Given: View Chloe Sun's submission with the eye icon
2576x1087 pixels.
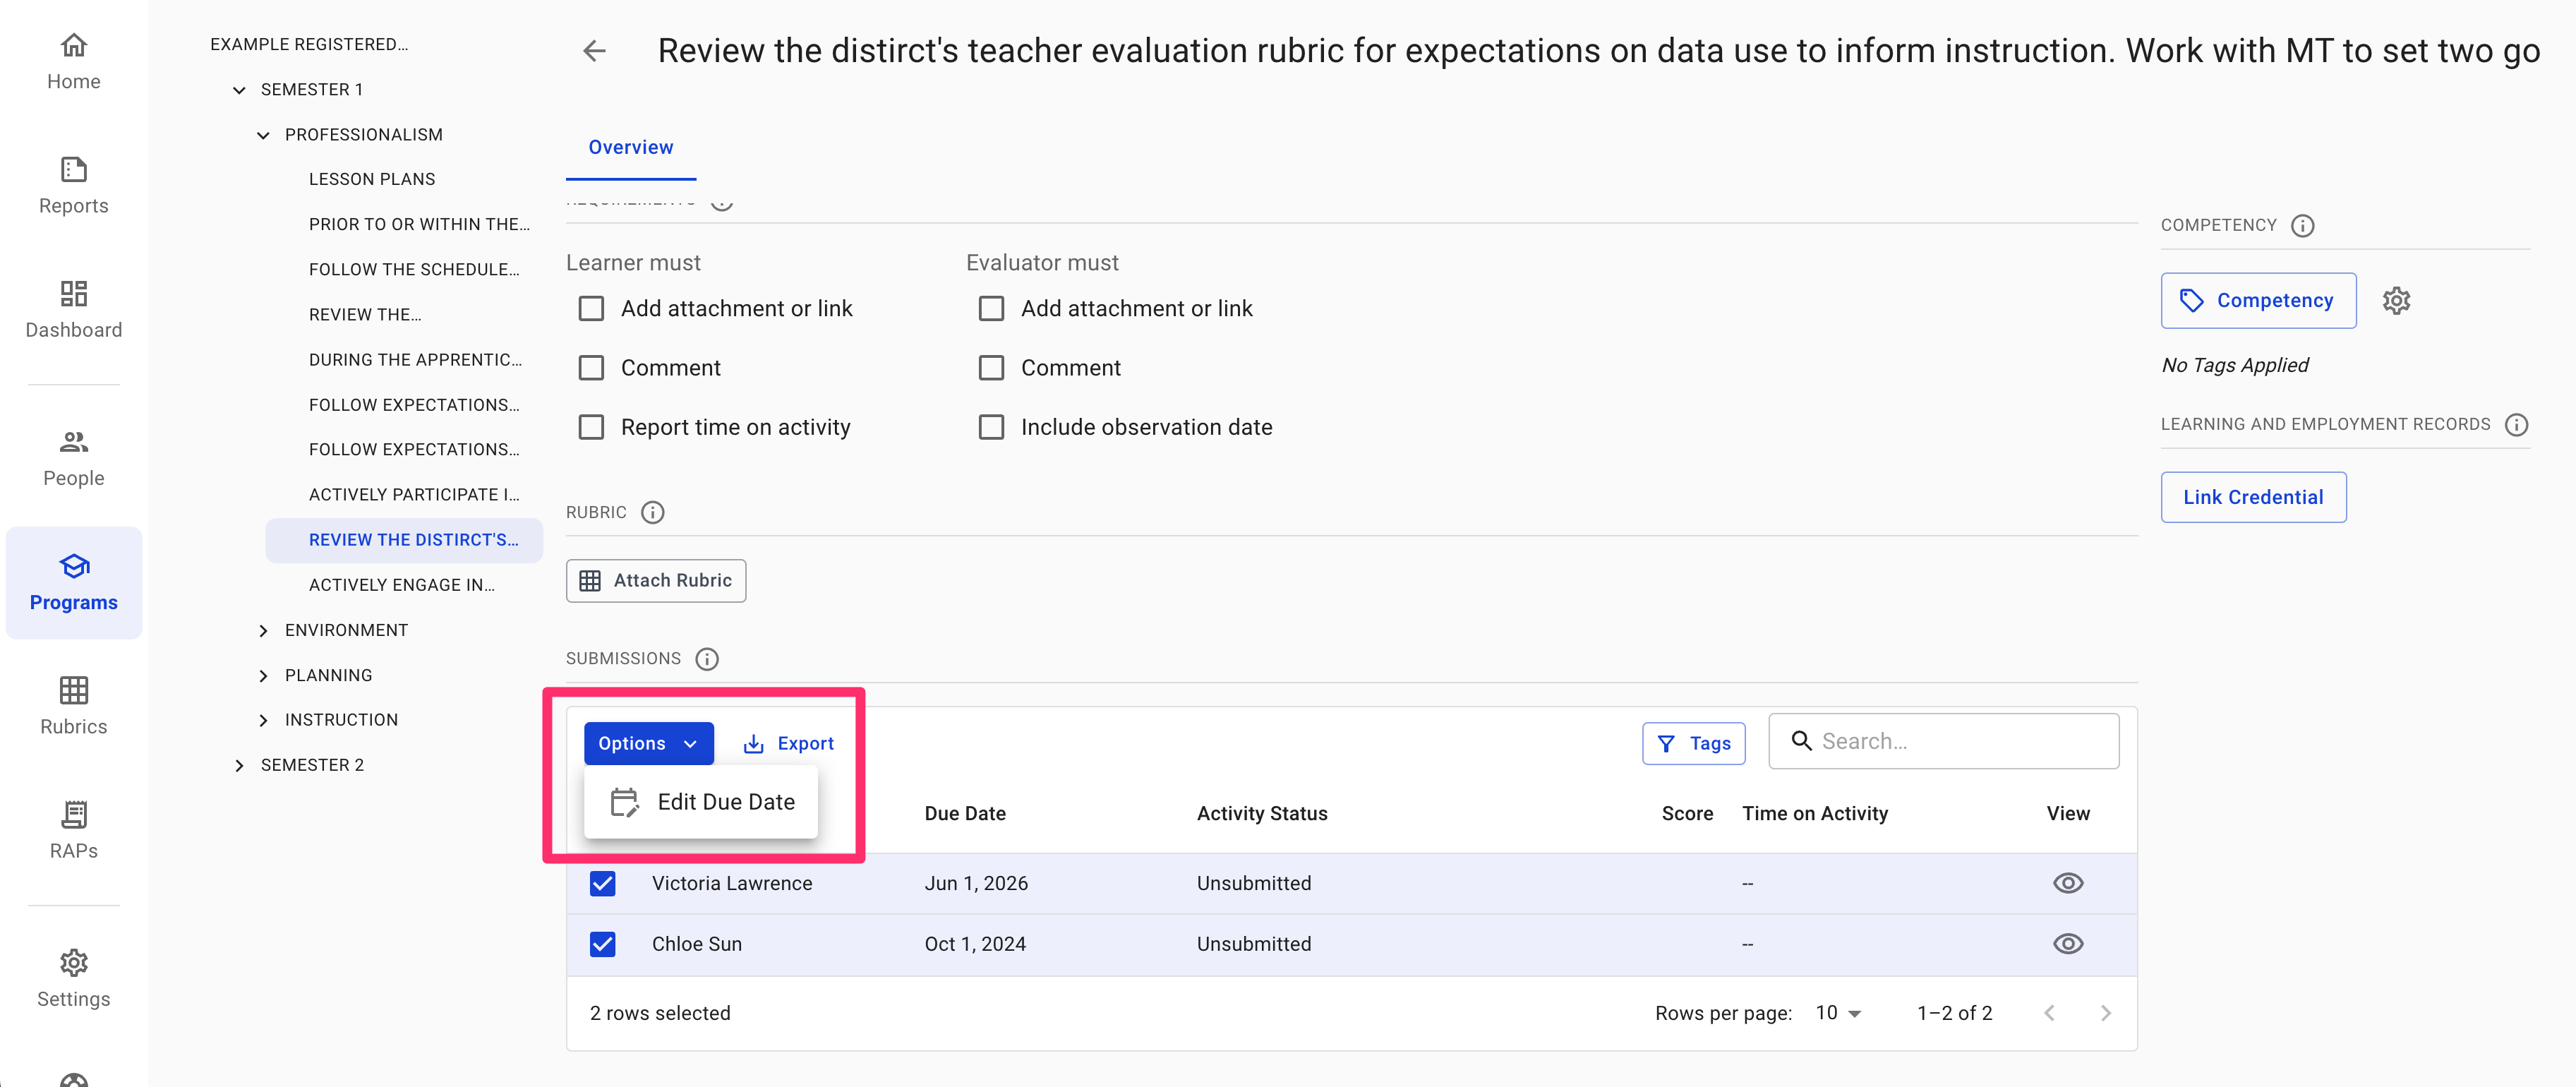Looking at the screenshot, I should [x=2068, y=943].
